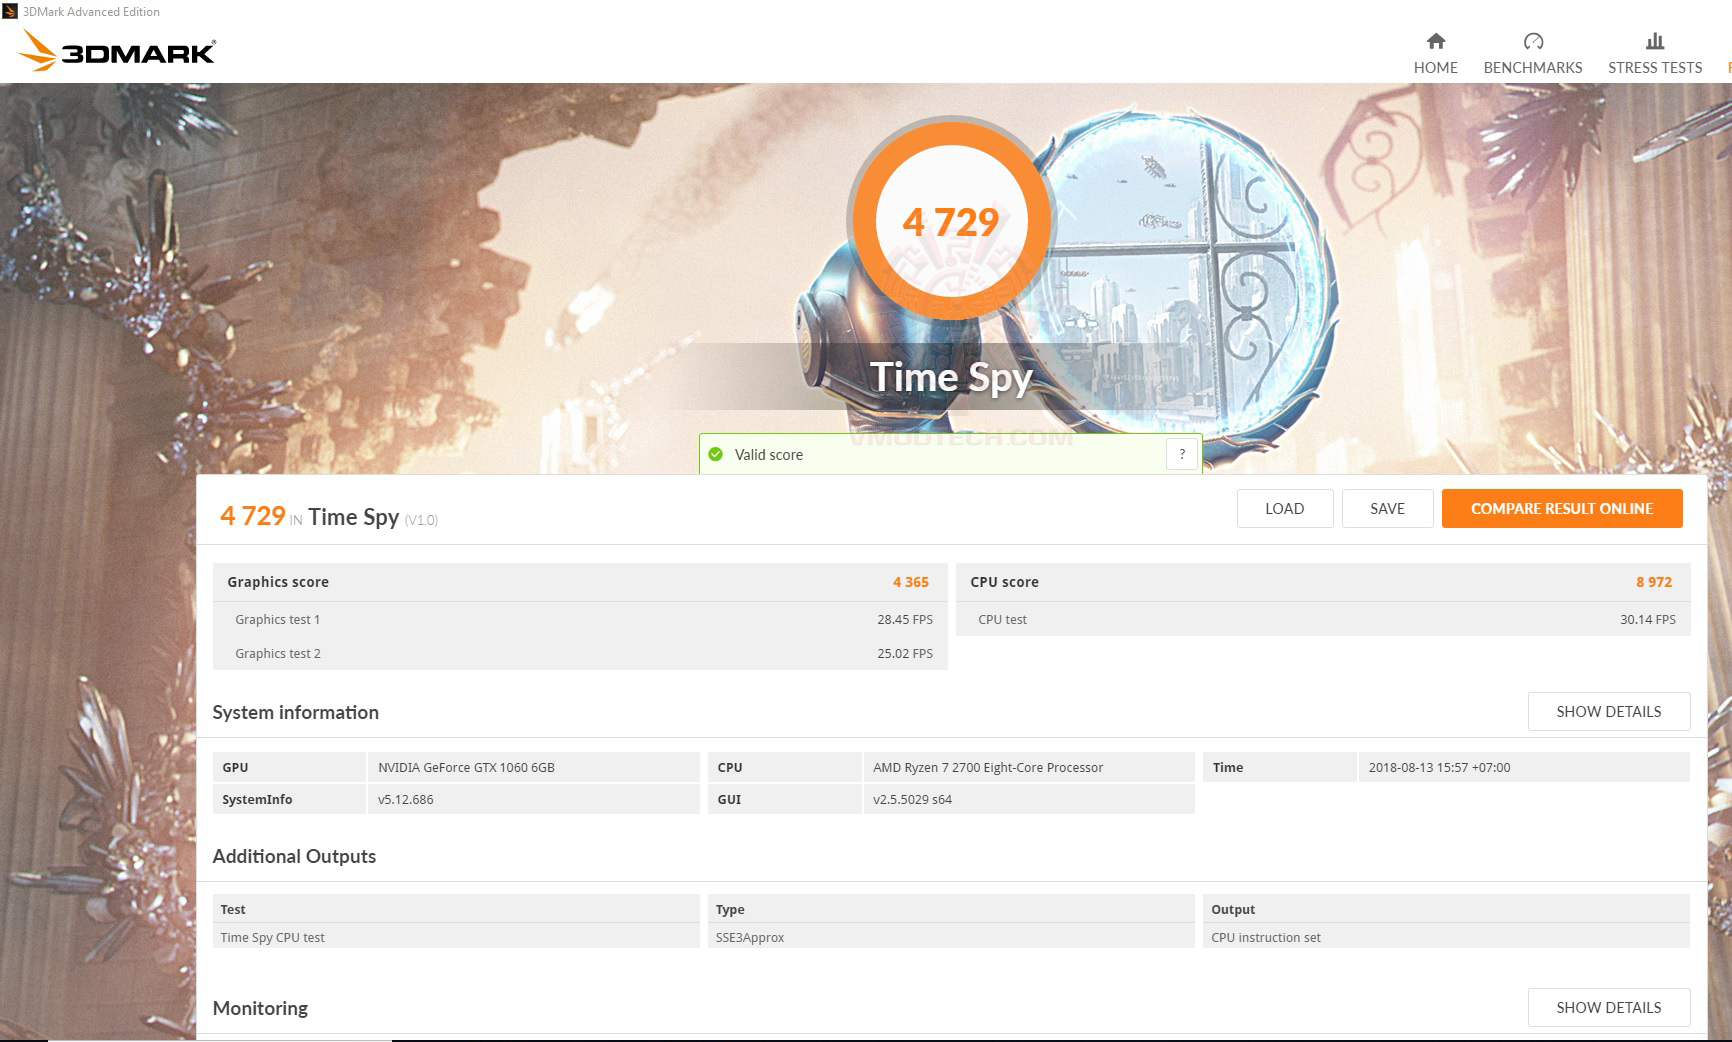Screen dimensions: 1732x1042
Task: Expand System information with SHOW DETAILS
Action: point(1608,711)
